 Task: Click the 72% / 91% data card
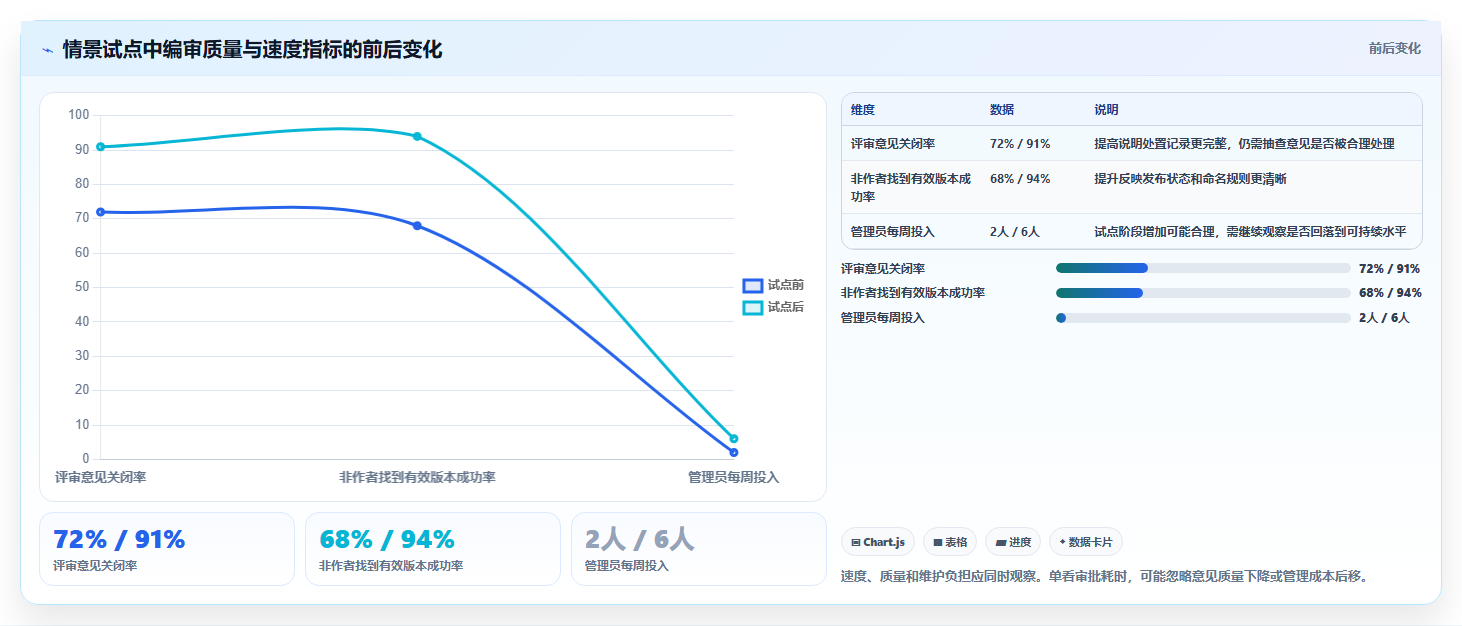coord(167,549)
